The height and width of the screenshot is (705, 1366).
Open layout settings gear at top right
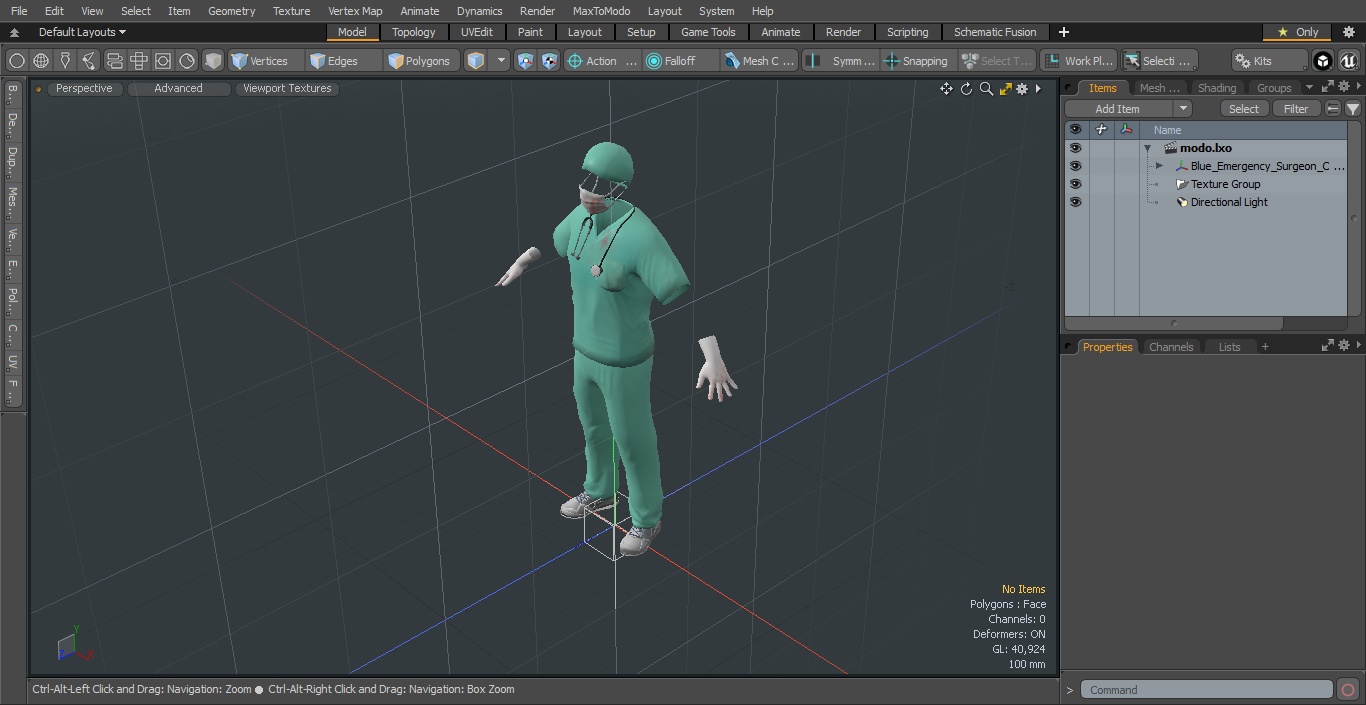(1349, 32)
